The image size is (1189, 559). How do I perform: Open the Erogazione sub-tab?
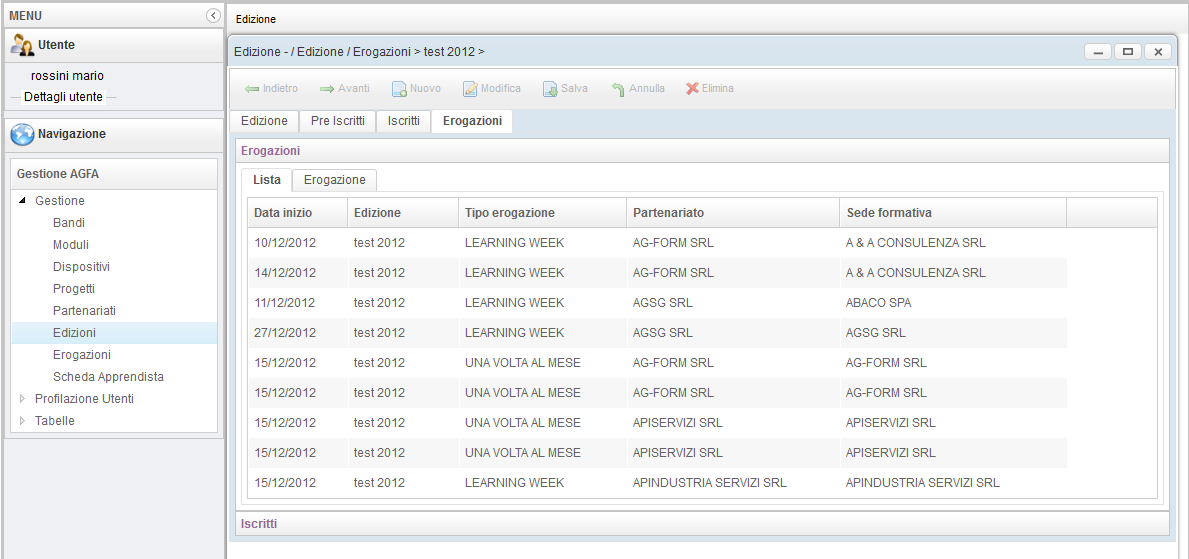click(x=334, y=180)
